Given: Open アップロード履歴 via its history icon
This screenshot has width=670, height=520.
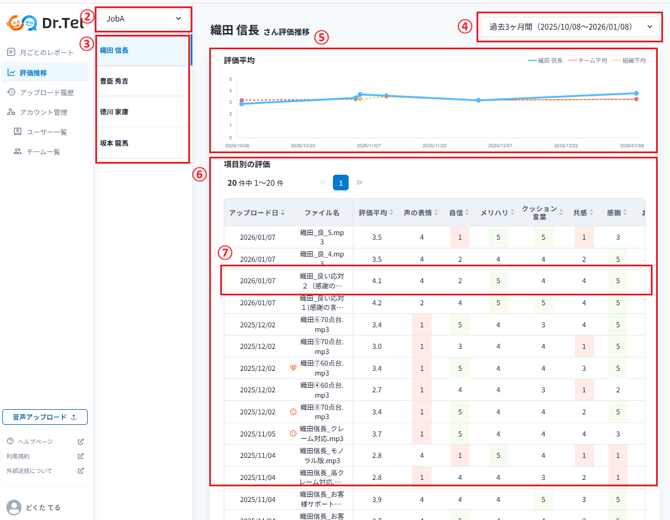Looking at the screenshot, I should pyautogui.click(x=11, y=92).
